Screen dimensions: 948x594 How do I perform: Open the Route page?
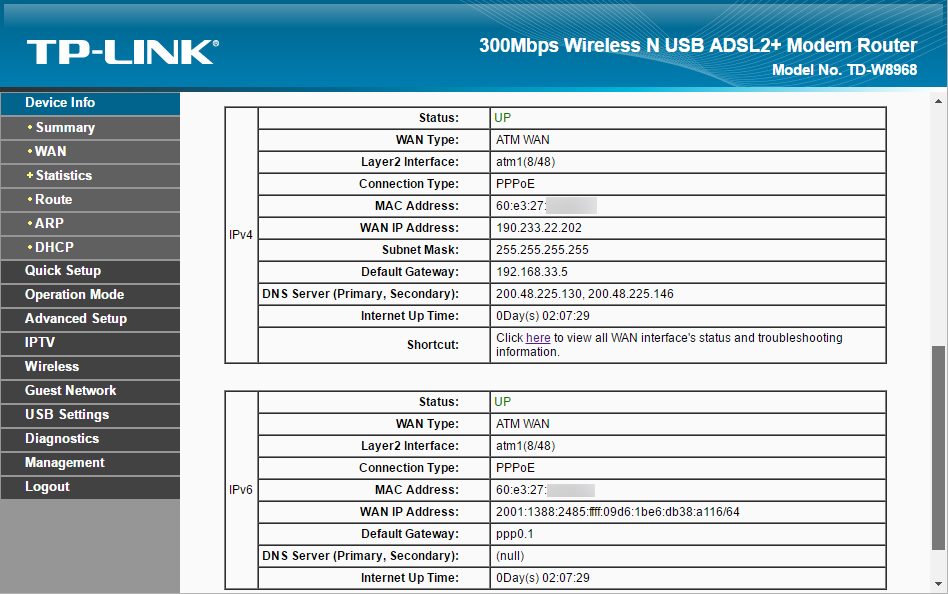click(90, 200)
